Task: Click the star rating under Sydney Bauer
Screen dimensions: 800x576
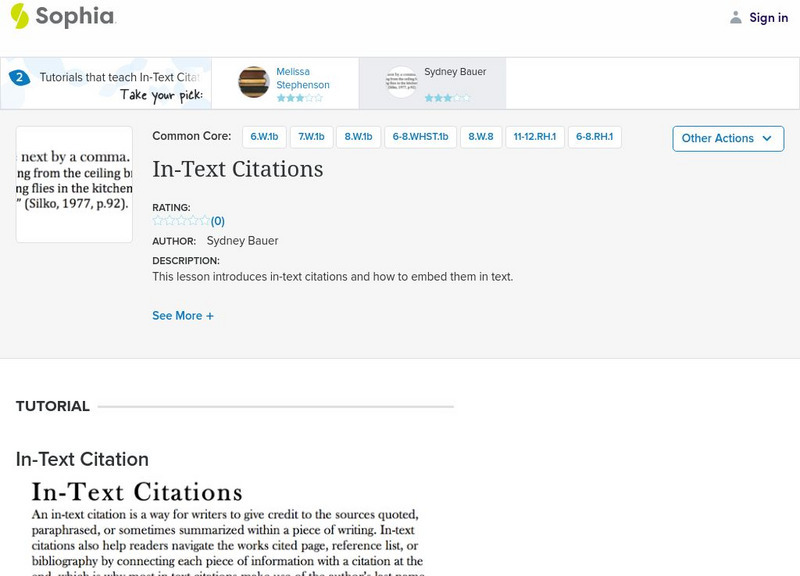Action: [x=447, y=98]
